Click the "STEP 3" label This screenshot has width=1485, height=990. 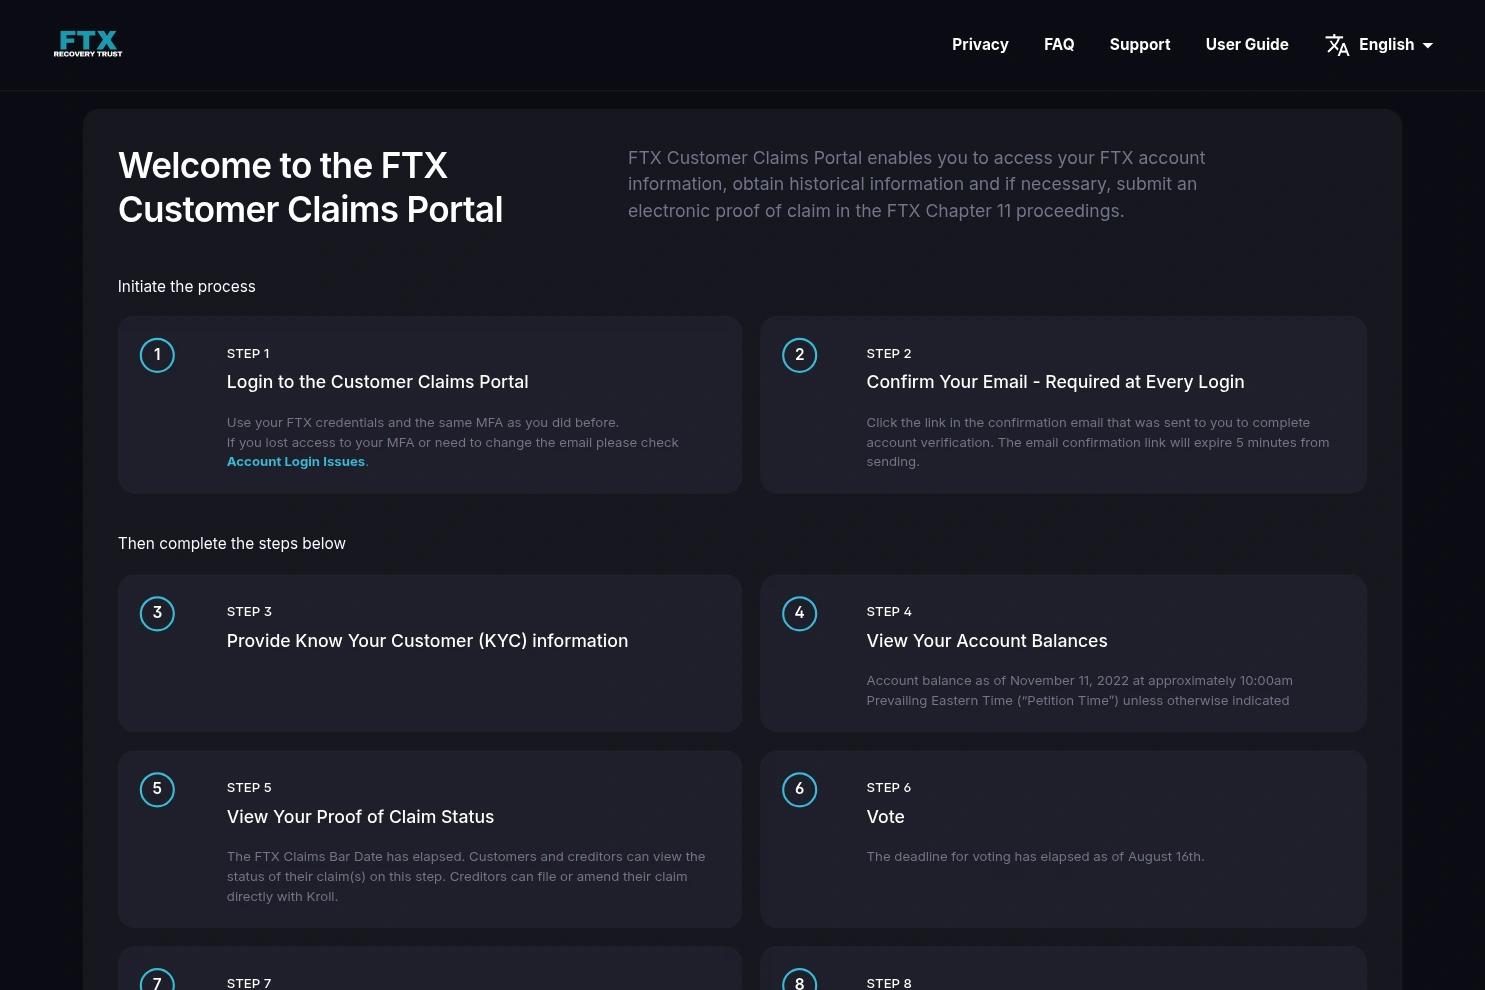click(249, 612)
